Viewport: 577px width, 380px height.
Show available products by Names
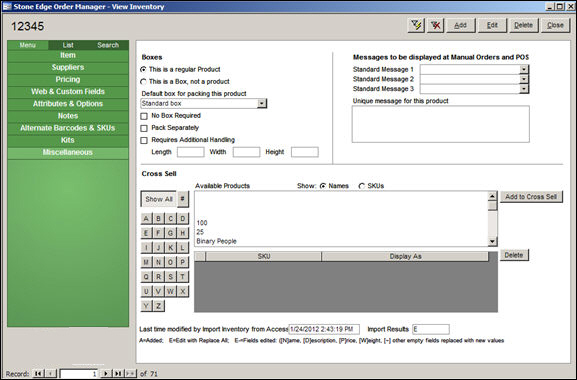[x=323, y=186]
